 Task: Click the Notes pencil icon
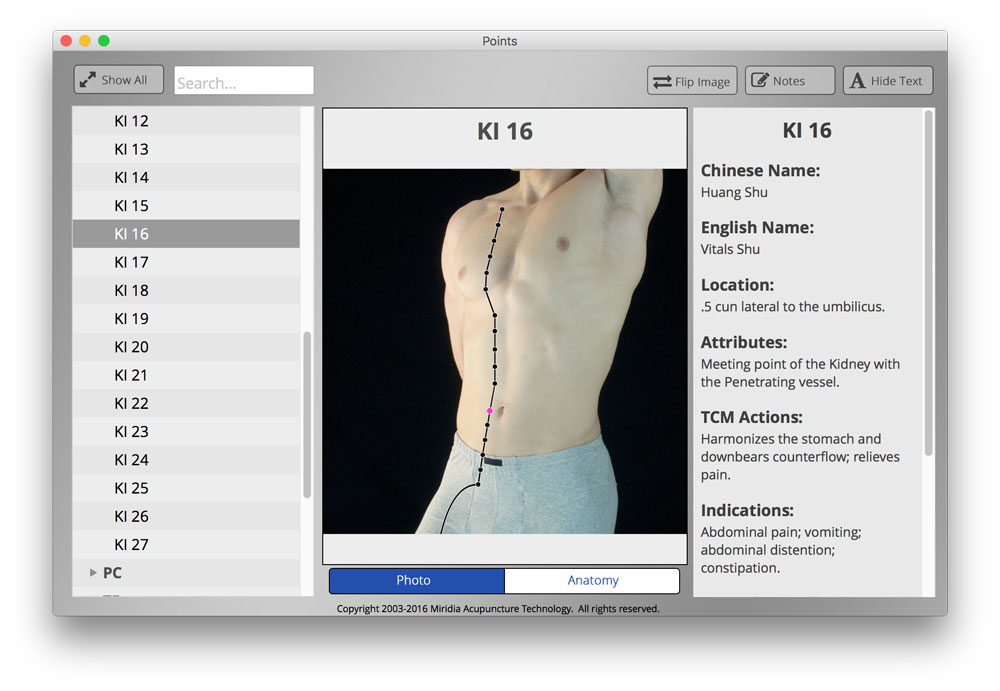[x=760, y=80]
